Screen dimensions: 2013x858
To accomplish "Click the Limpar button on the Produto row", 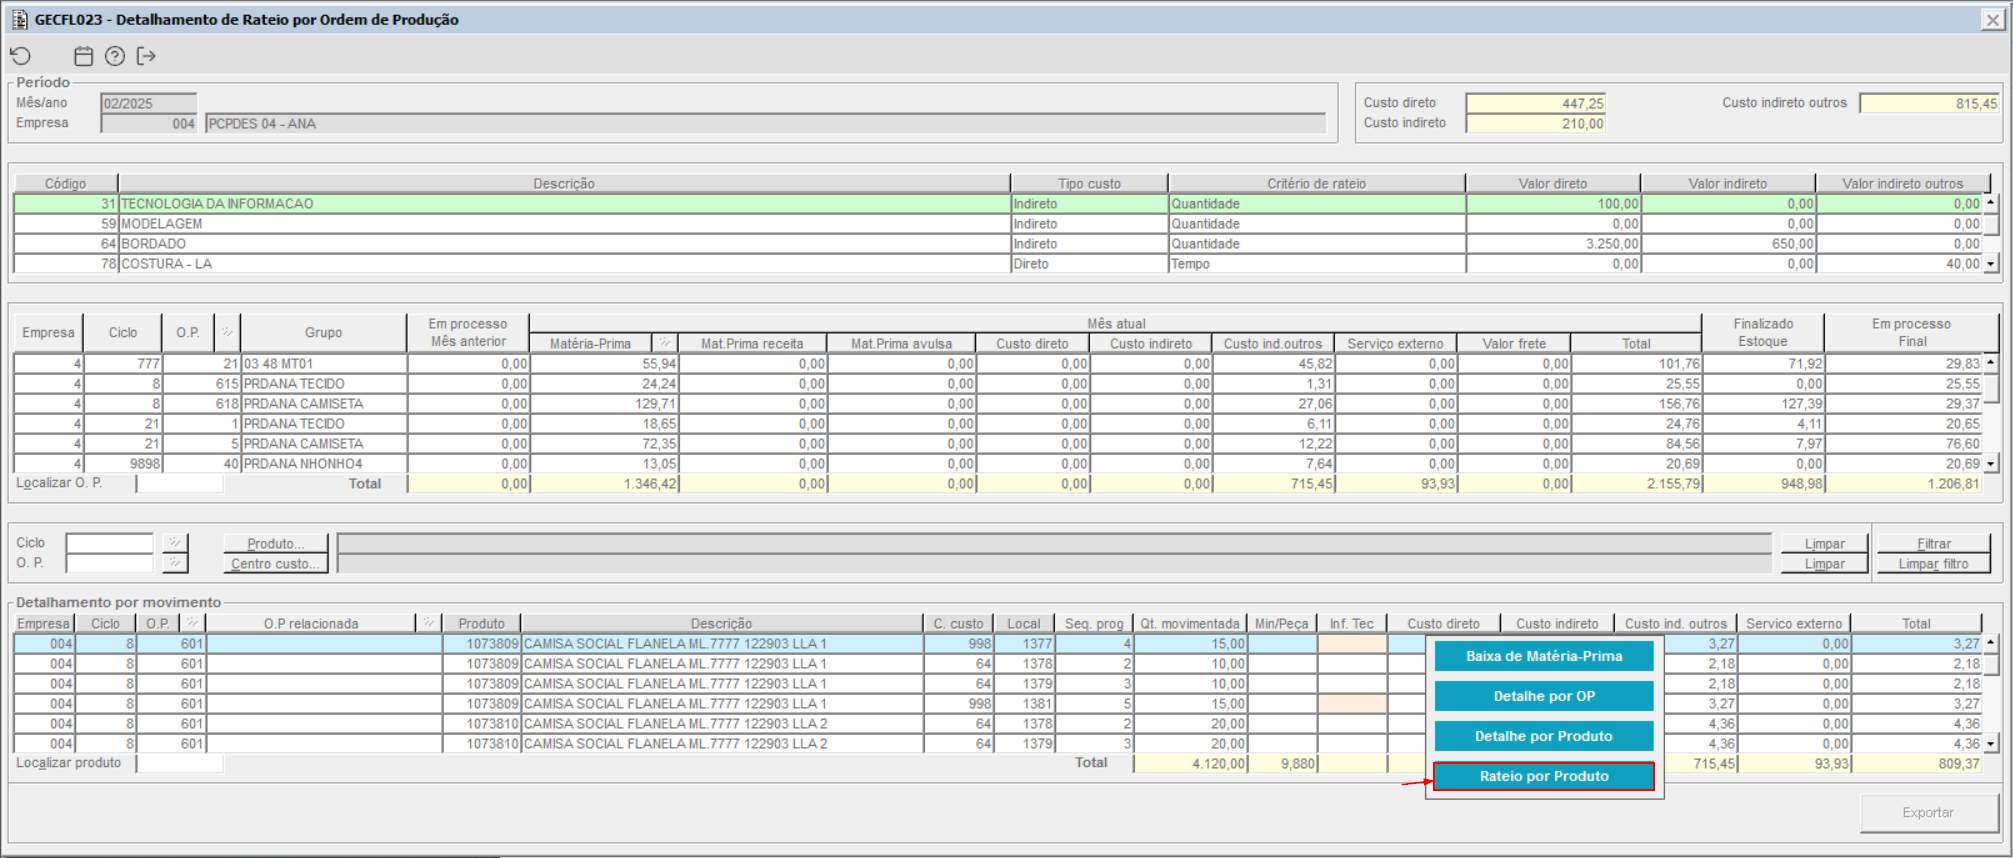I will click(x=1824, y=543).
